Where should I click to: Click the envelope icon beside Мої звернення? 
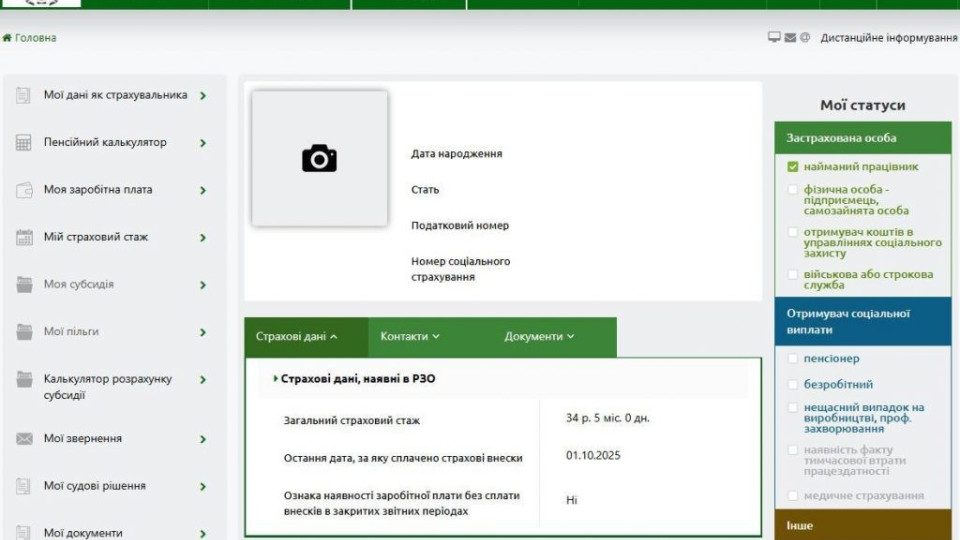tap(24, 439)
